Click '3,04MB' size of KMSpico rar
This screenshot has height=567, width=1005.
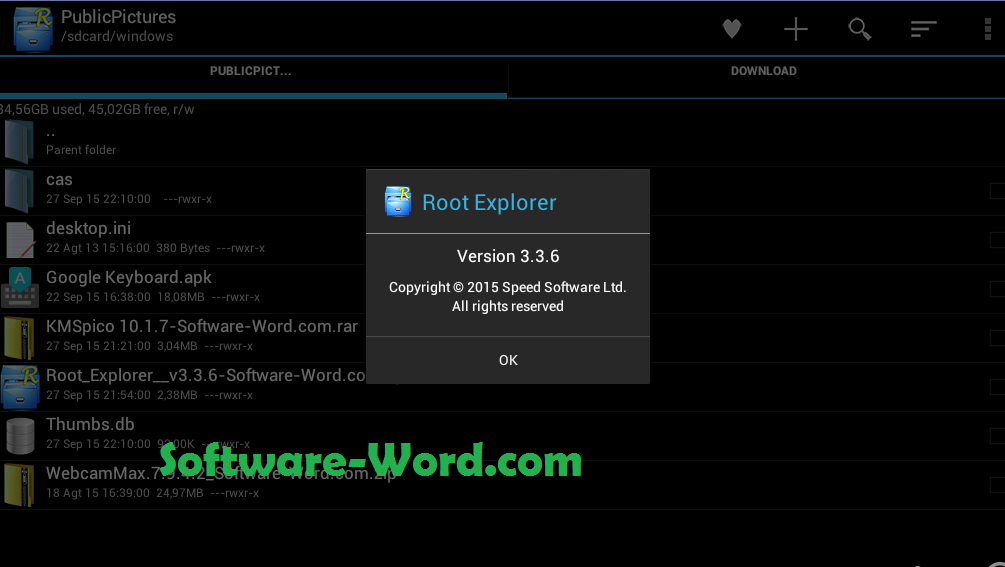[x=178, y=346]
